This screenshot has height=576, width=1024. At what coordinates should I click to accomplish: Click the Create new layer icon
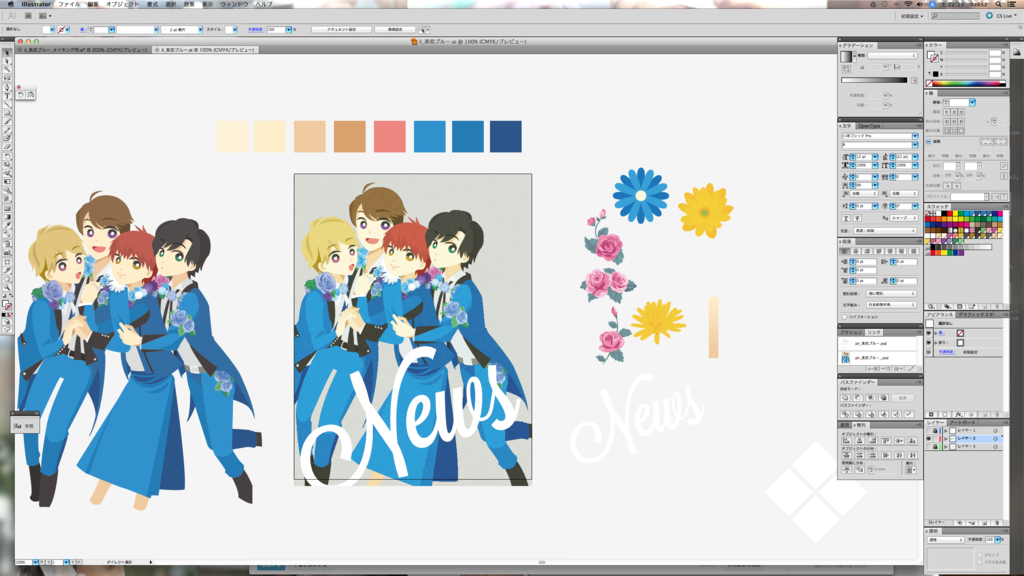(x=985, y=523)
